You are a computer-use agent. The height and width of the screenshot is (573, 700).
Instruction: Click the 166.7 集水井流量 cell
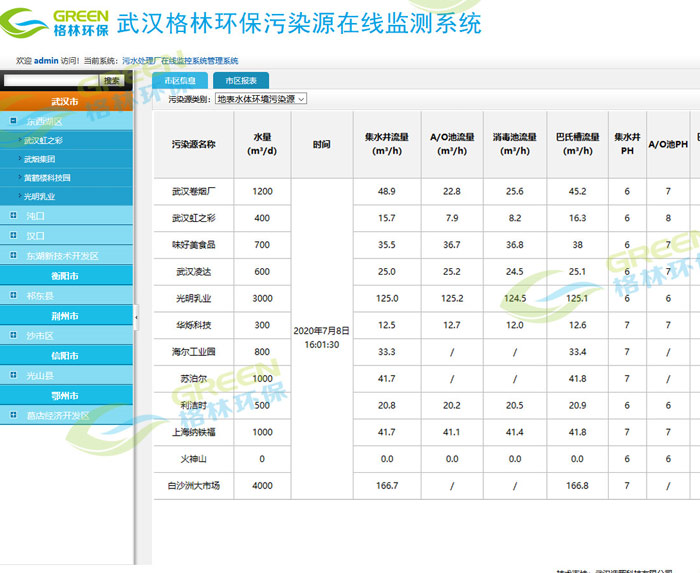click(x=387, y=486)
